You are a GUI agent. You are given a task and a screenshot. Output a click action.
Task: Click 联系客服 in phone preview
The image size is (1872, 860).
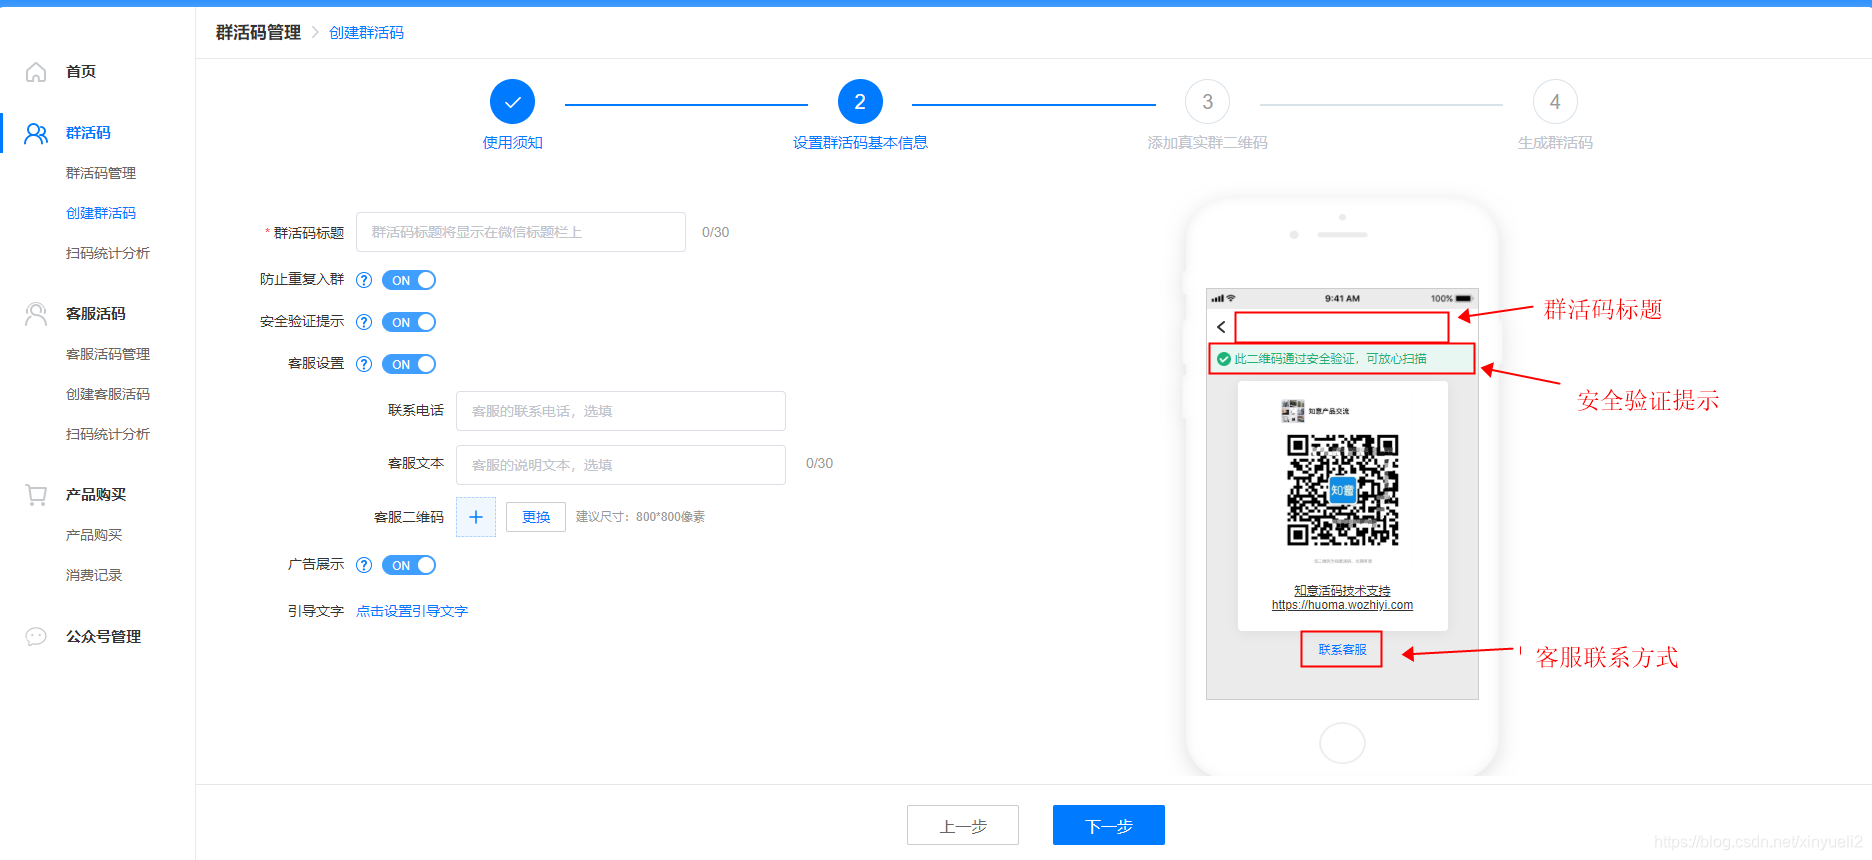pyautogui.click(x=1342, y=650)
